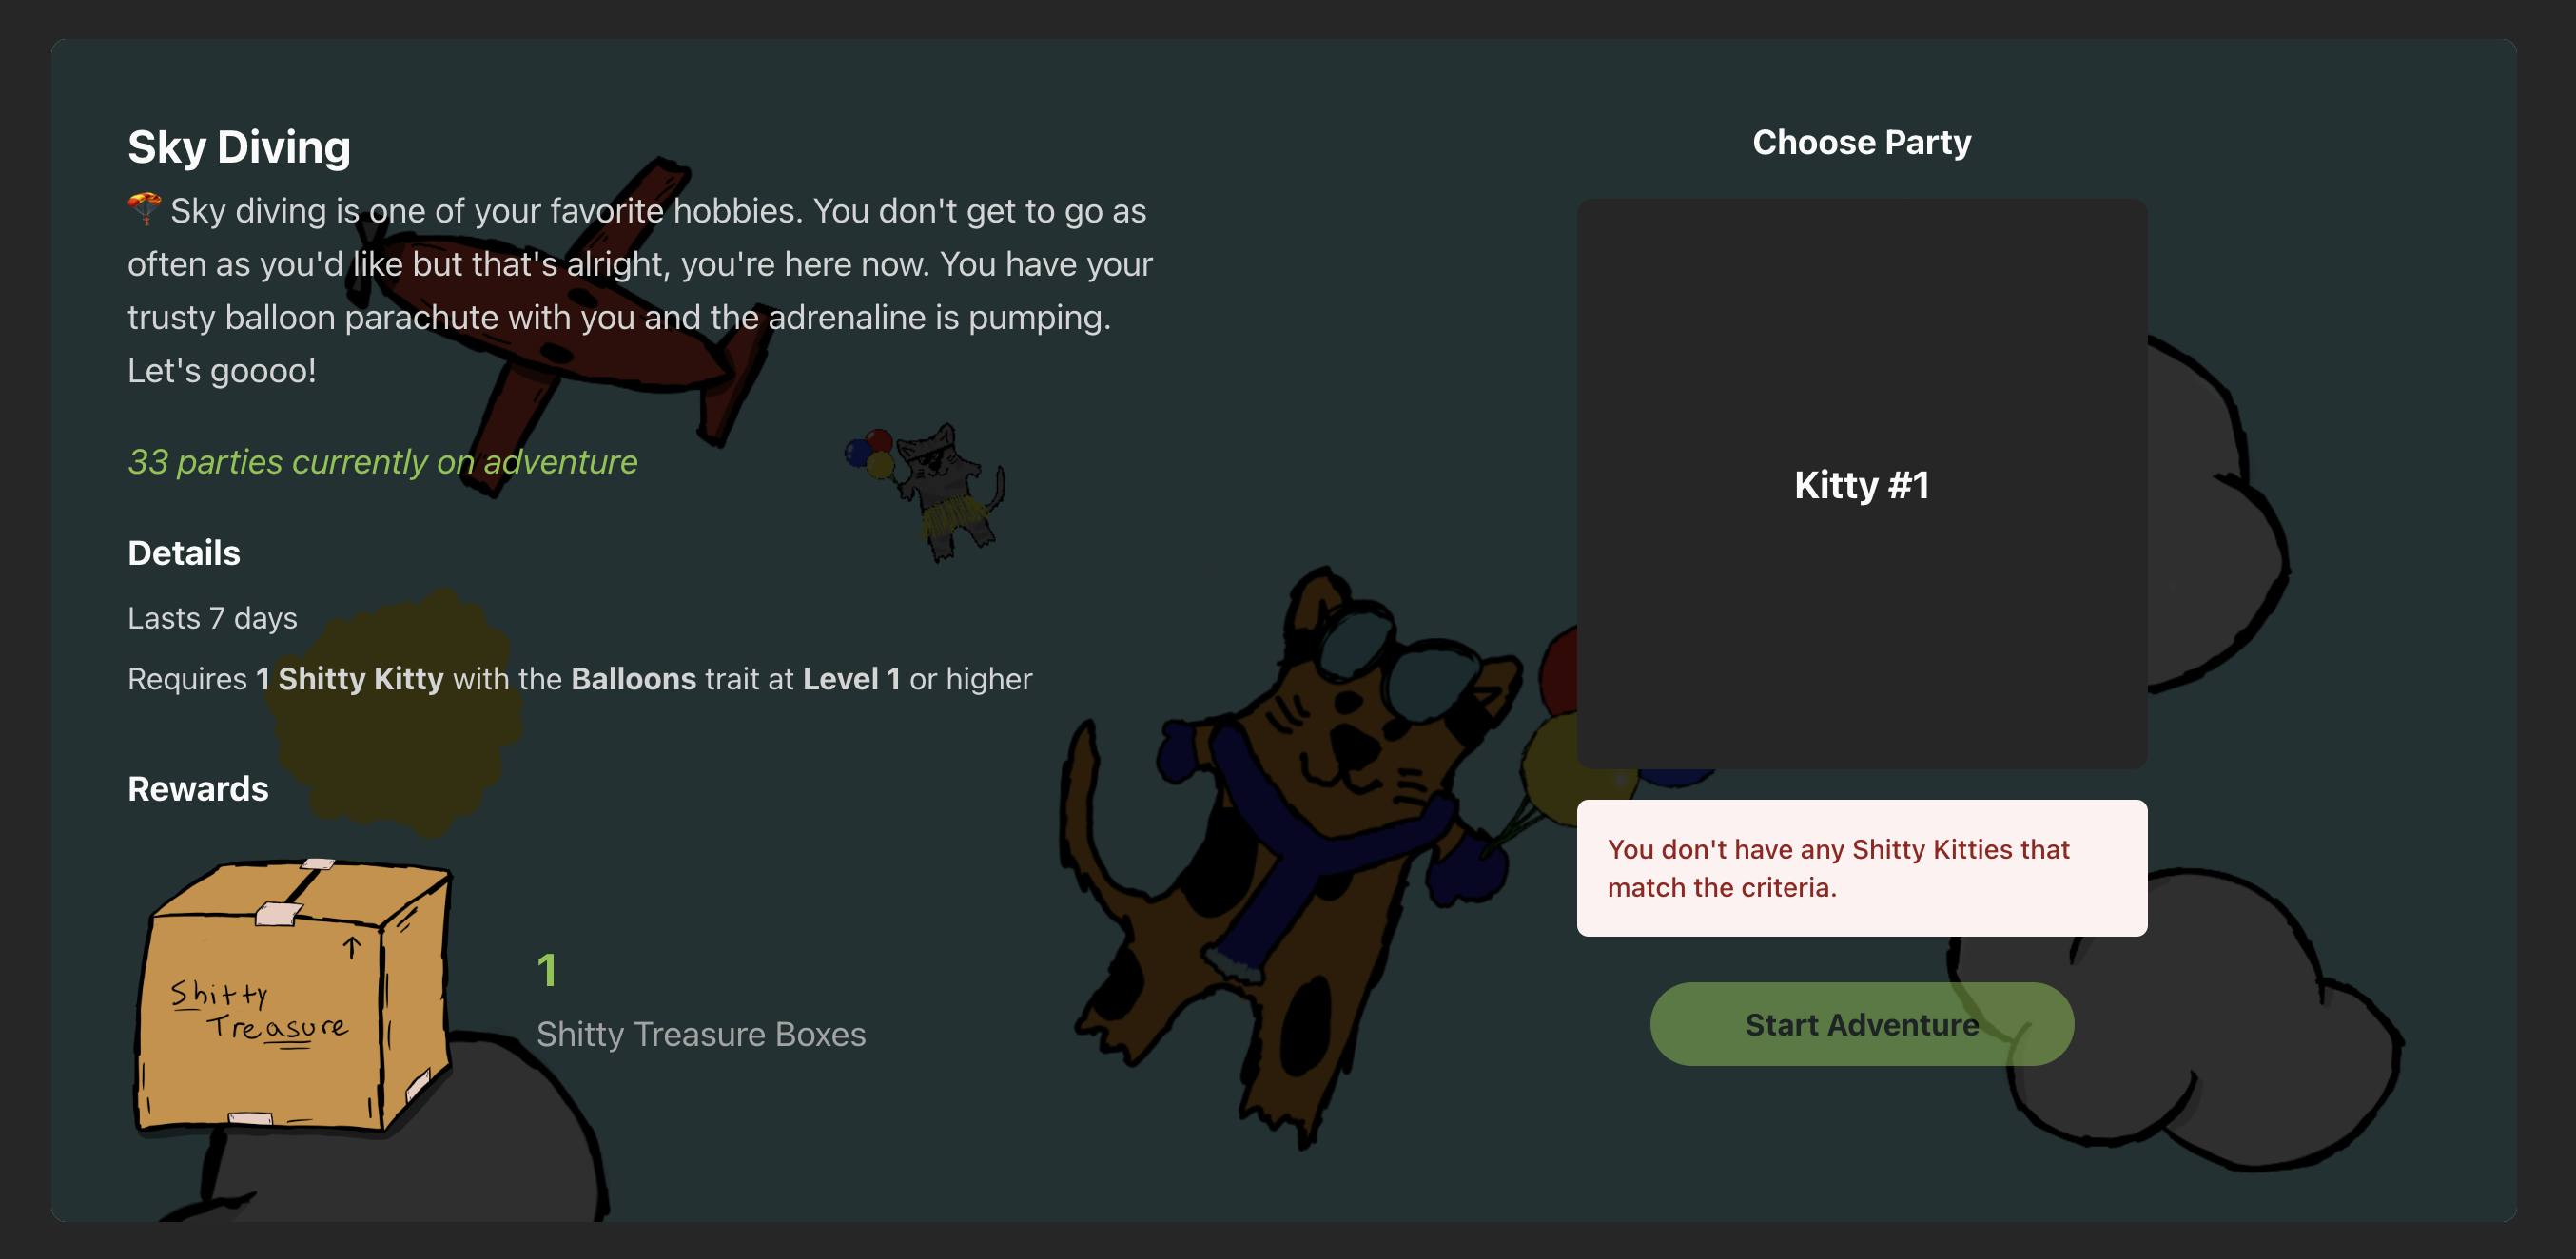Click the Choose Party heading
Screen dimensions: 2576x1259
(x=1861, y=142)
